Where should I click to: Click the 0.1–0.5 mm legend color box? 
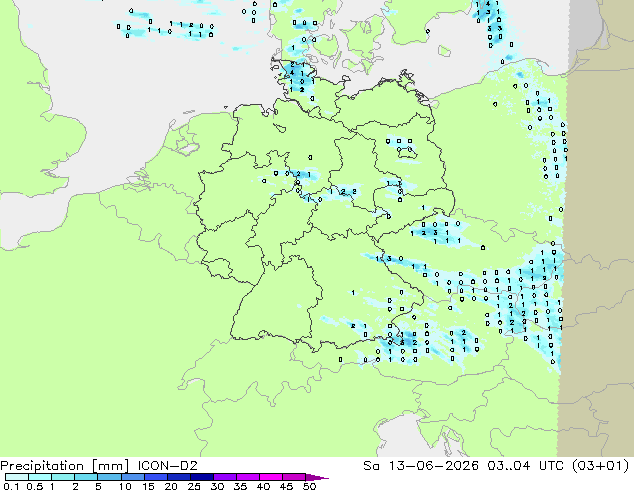pos(17,477)
